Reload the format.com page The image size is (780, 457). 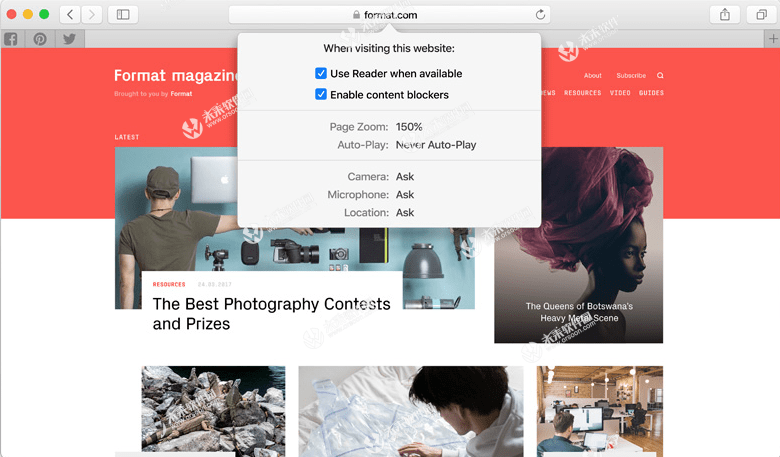tap(541, 14)
